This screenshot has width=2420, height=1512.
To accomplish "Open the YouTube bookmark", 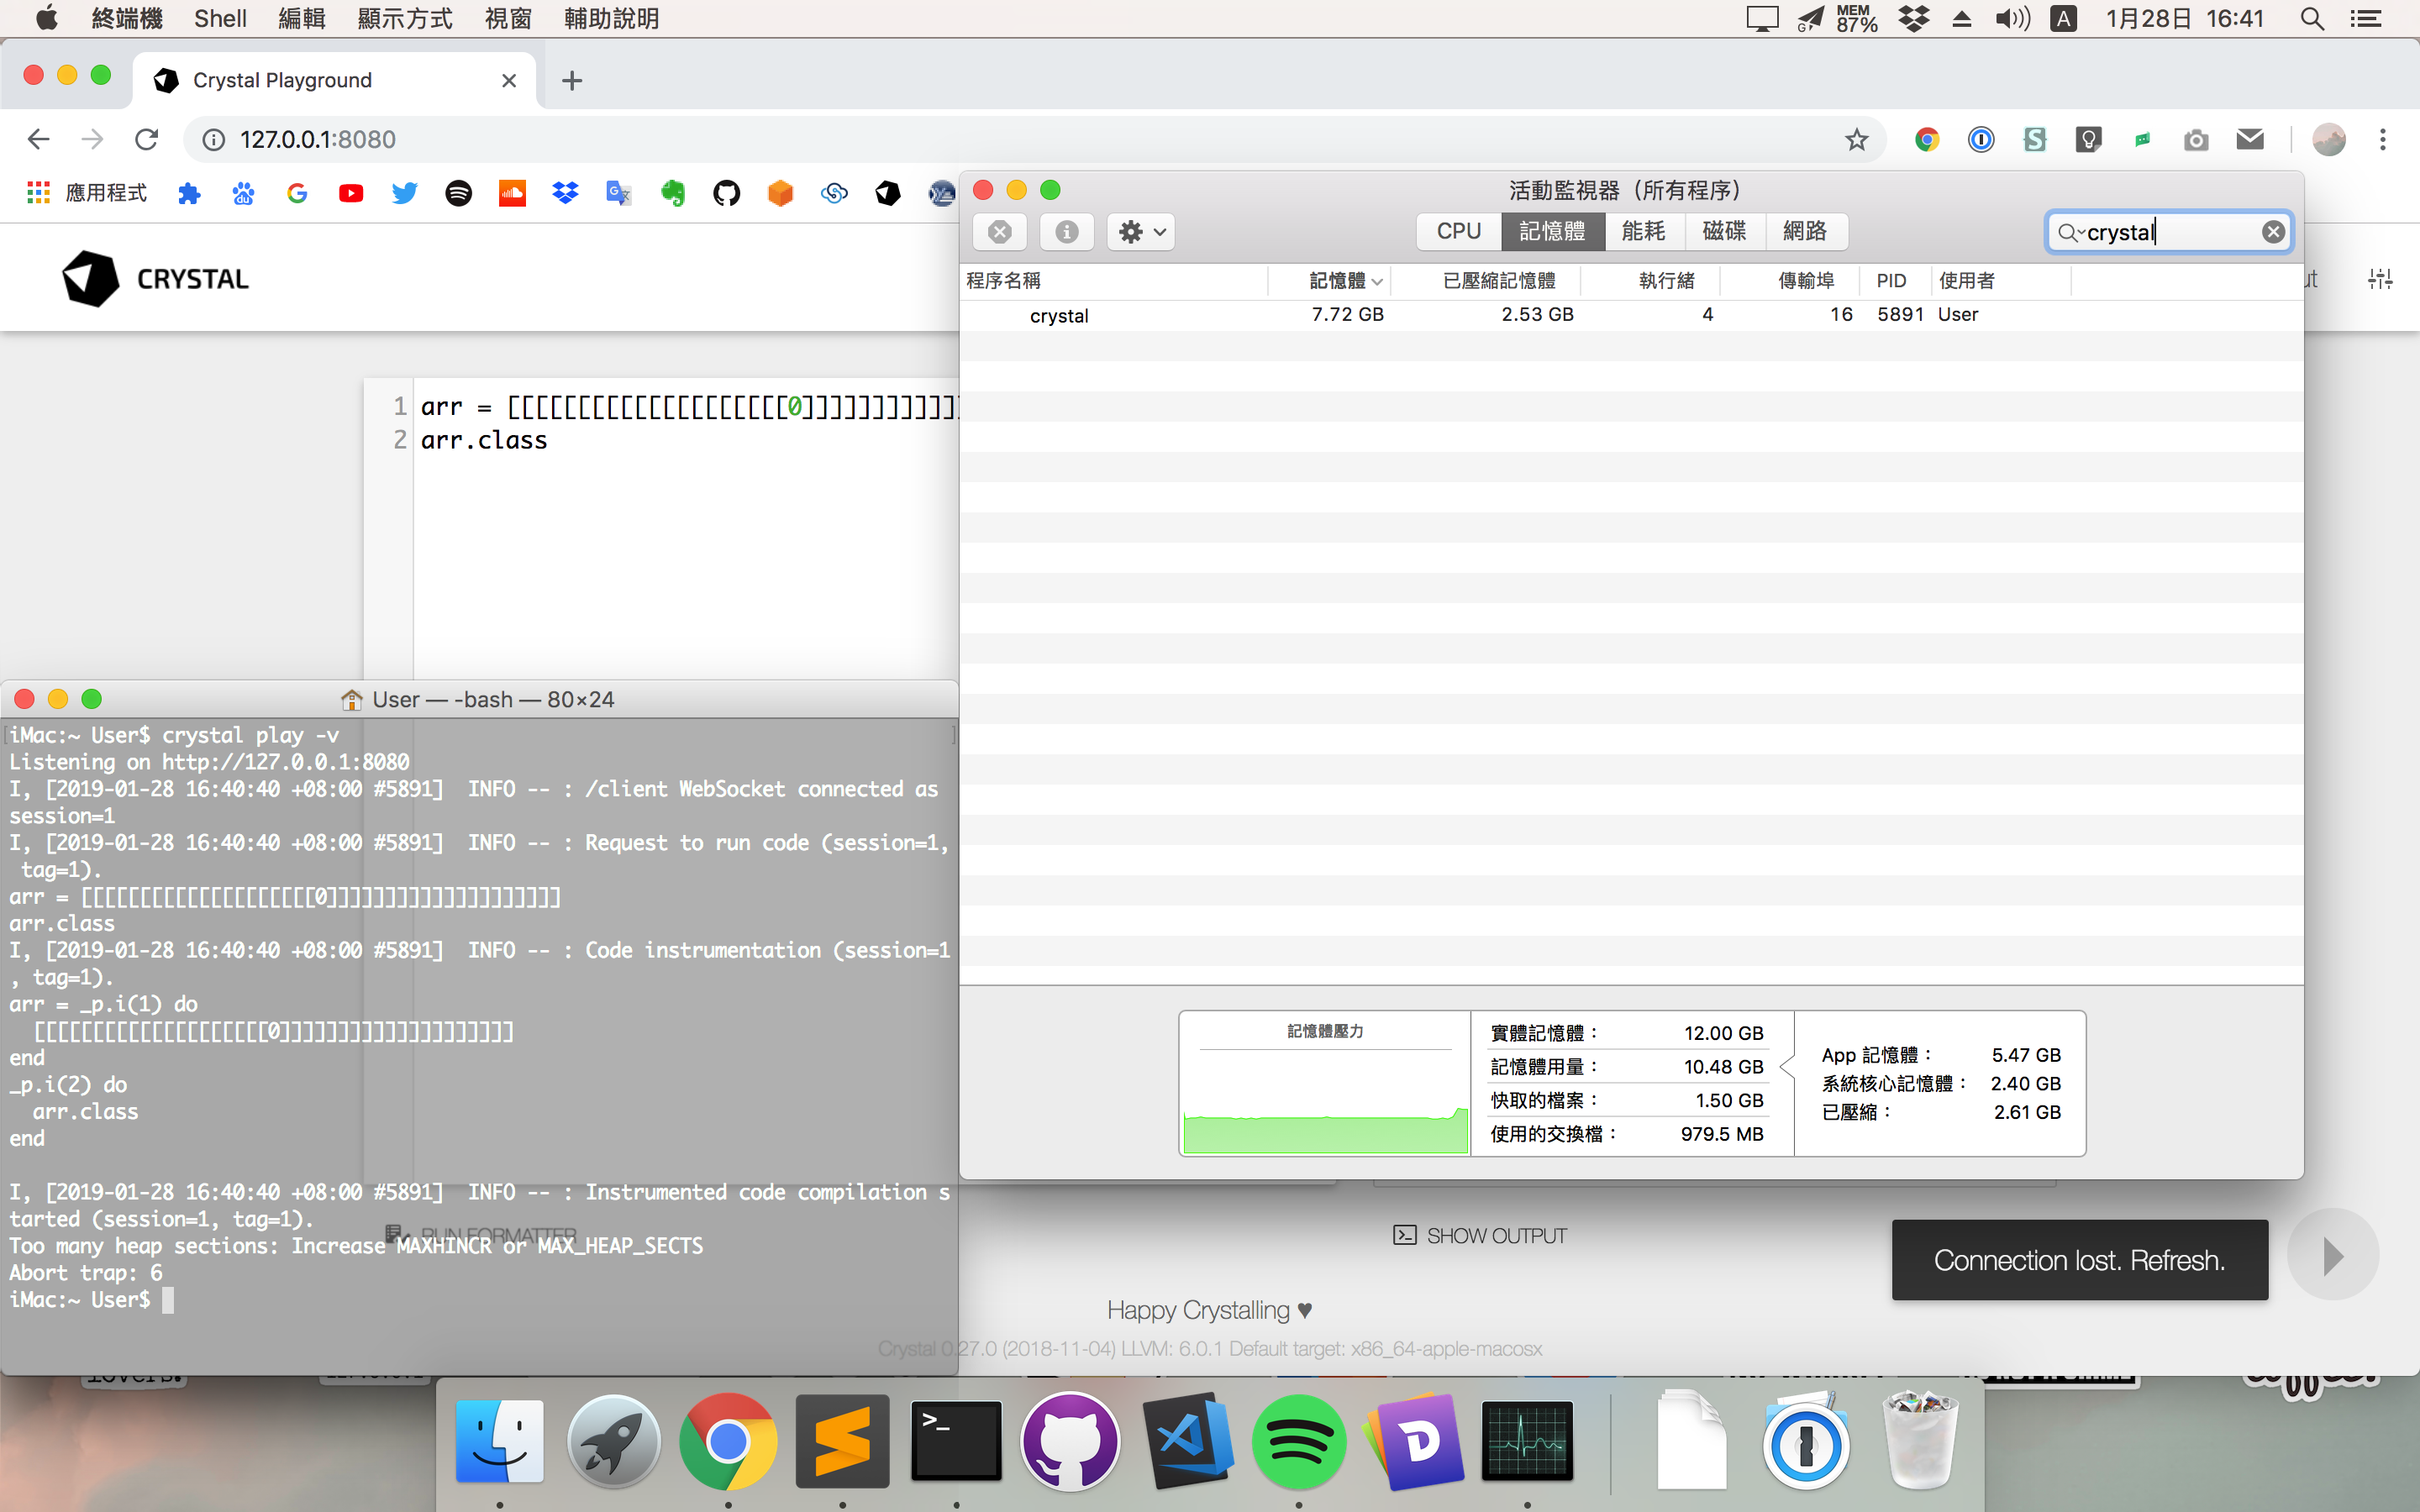I will click(x=351, y=193).
